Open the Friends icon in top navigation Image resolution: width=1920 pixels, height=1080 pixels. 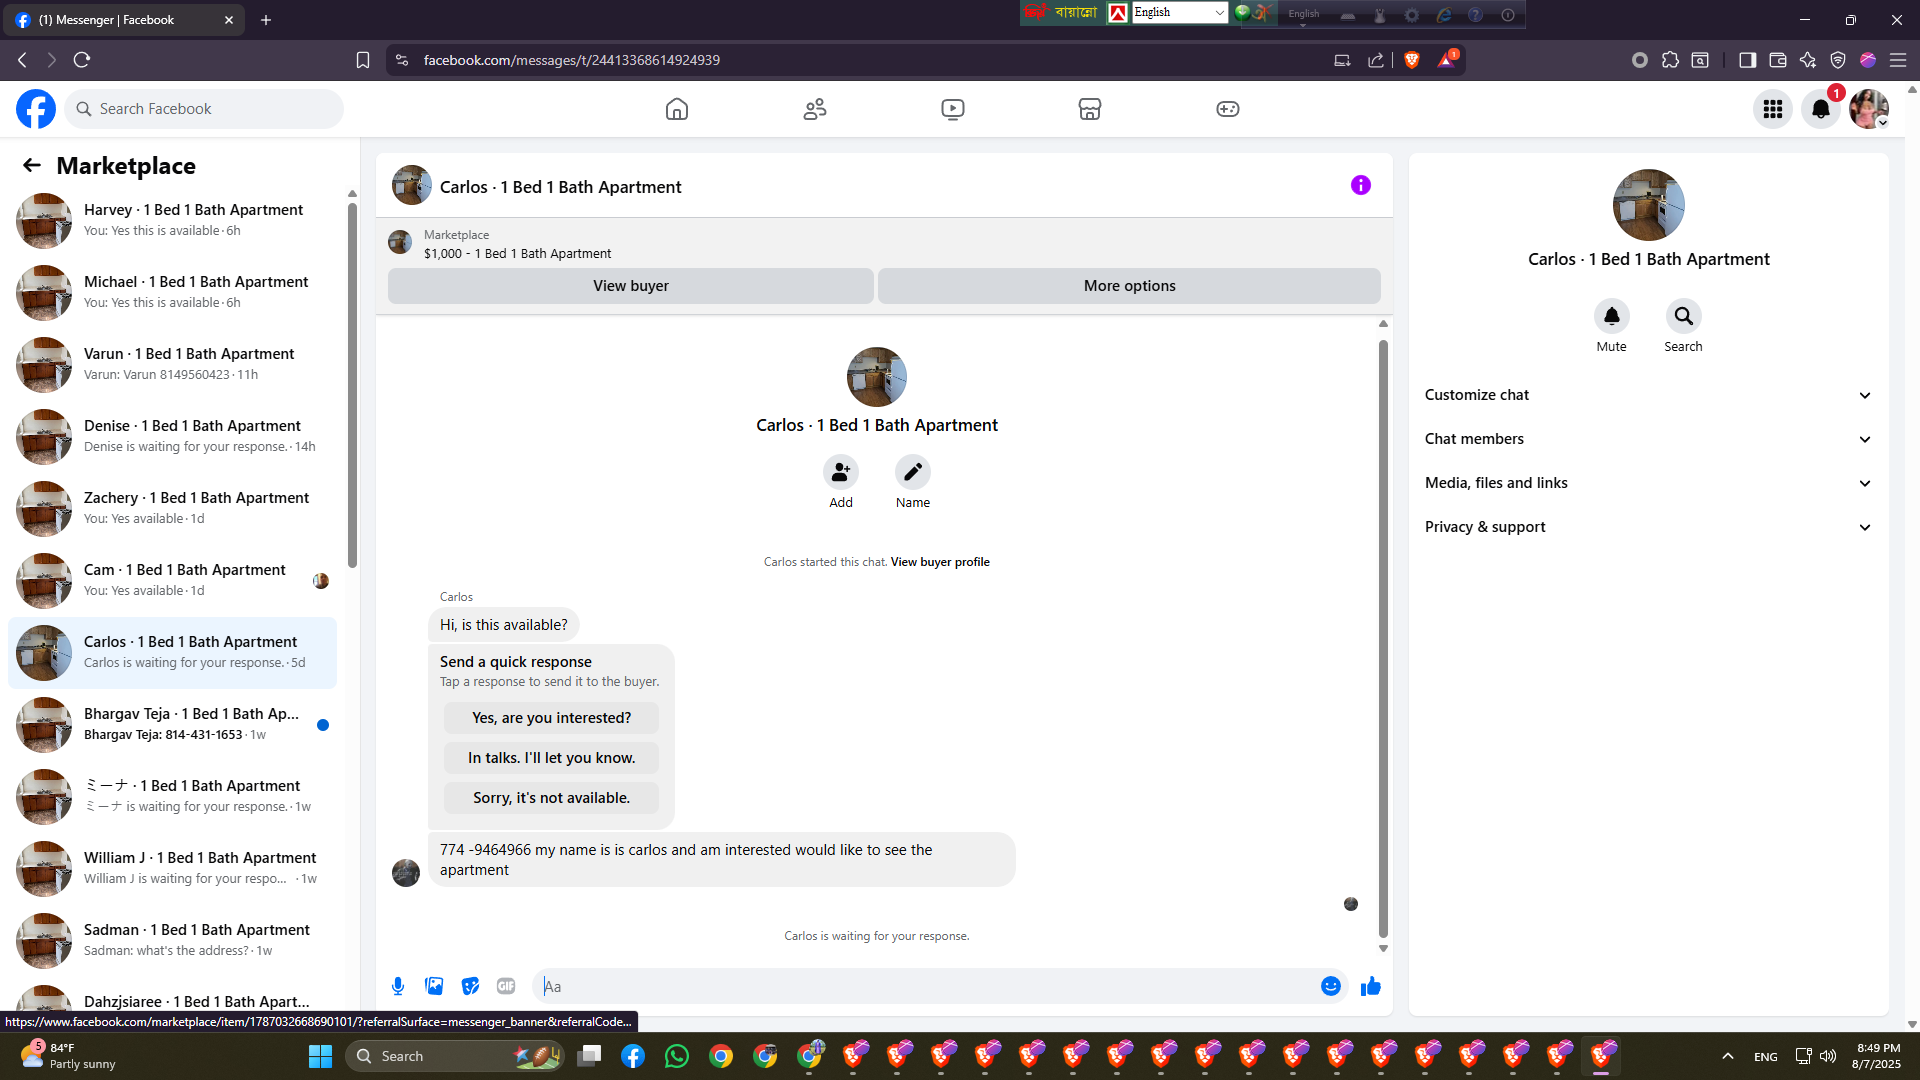815,109
